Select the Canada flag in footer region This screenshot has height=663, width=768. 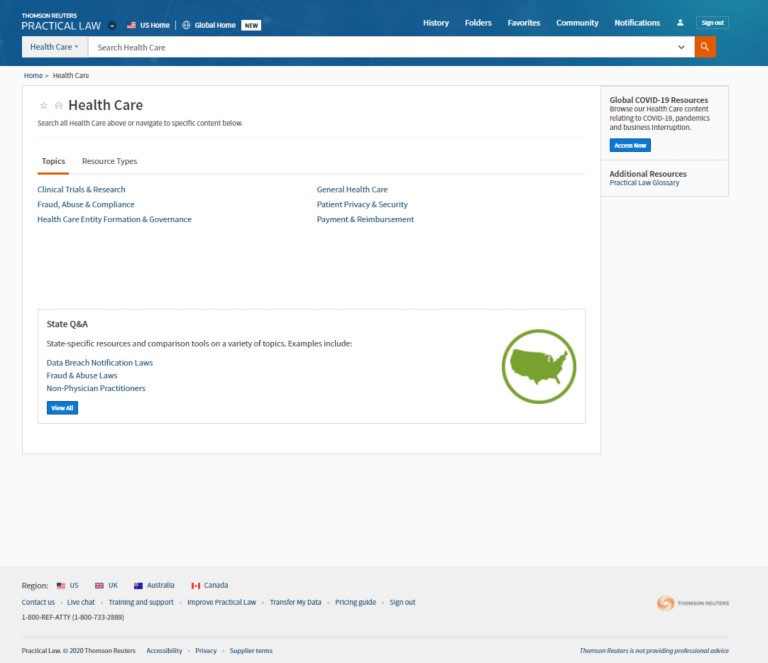196,586
